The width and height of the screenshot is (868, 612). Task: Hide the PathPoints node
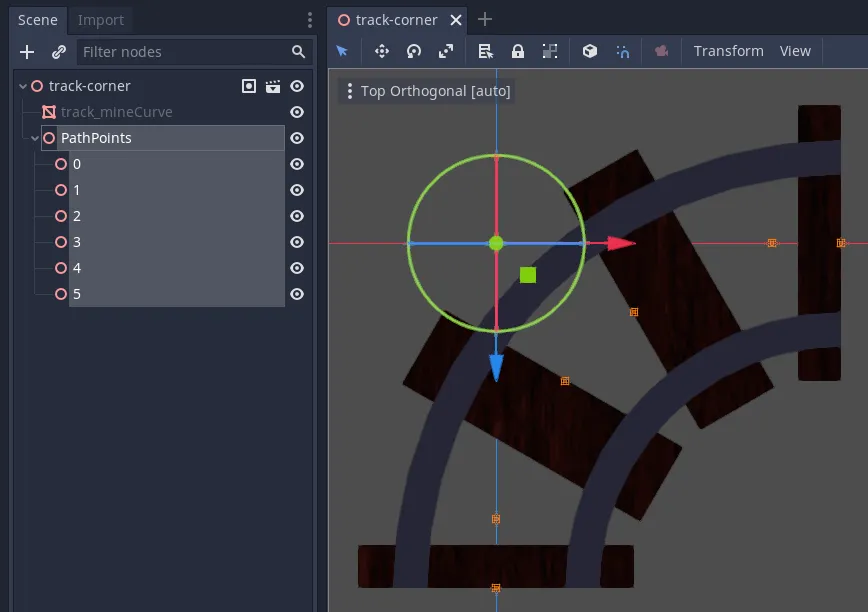tap(296, 138)
